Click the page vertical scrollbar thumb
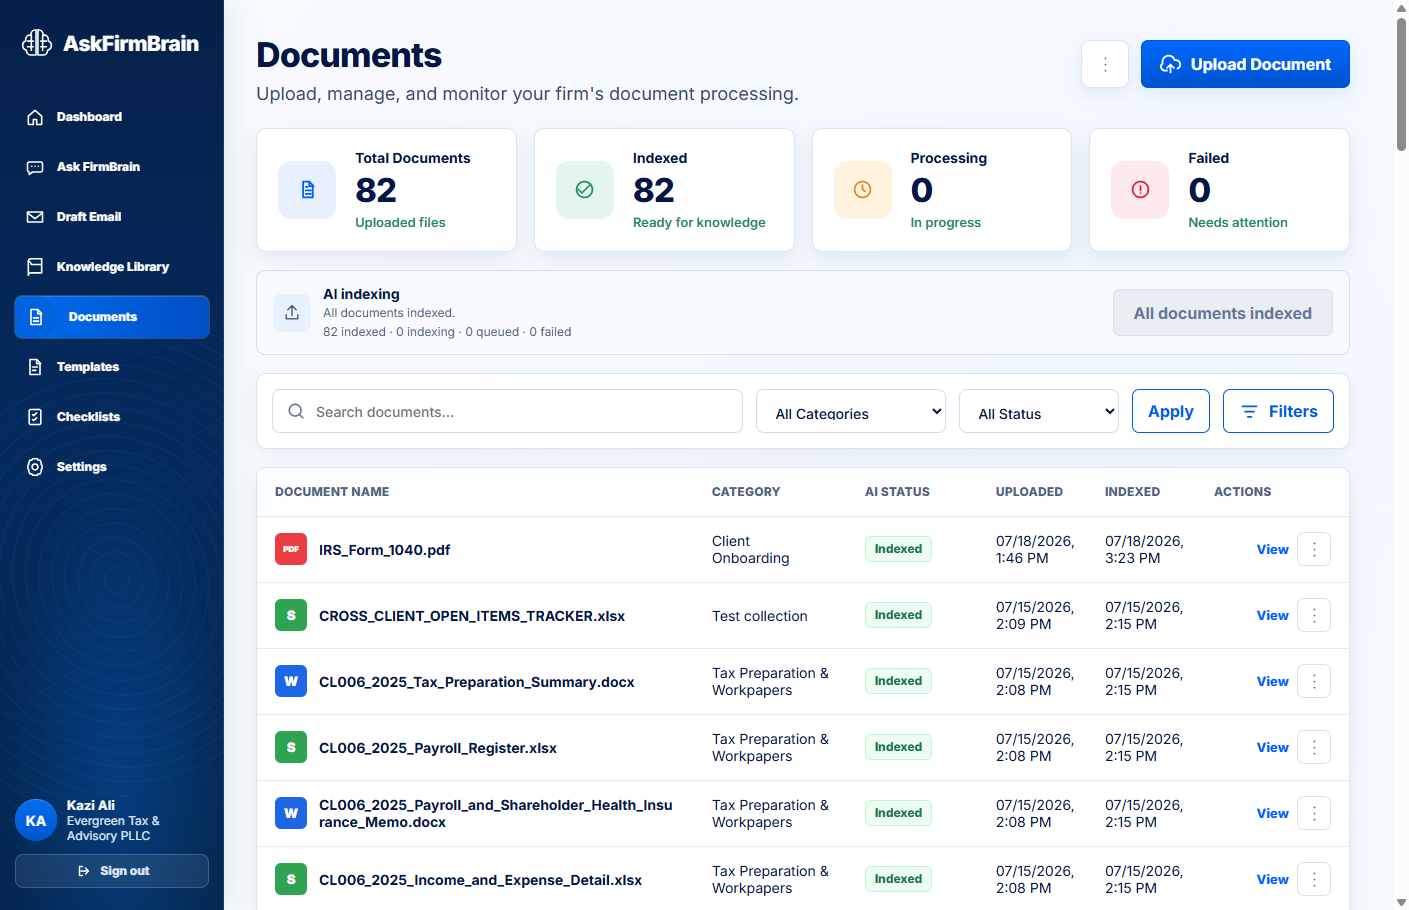This screenshot has width=1409, height=910. click(1401, 84)
